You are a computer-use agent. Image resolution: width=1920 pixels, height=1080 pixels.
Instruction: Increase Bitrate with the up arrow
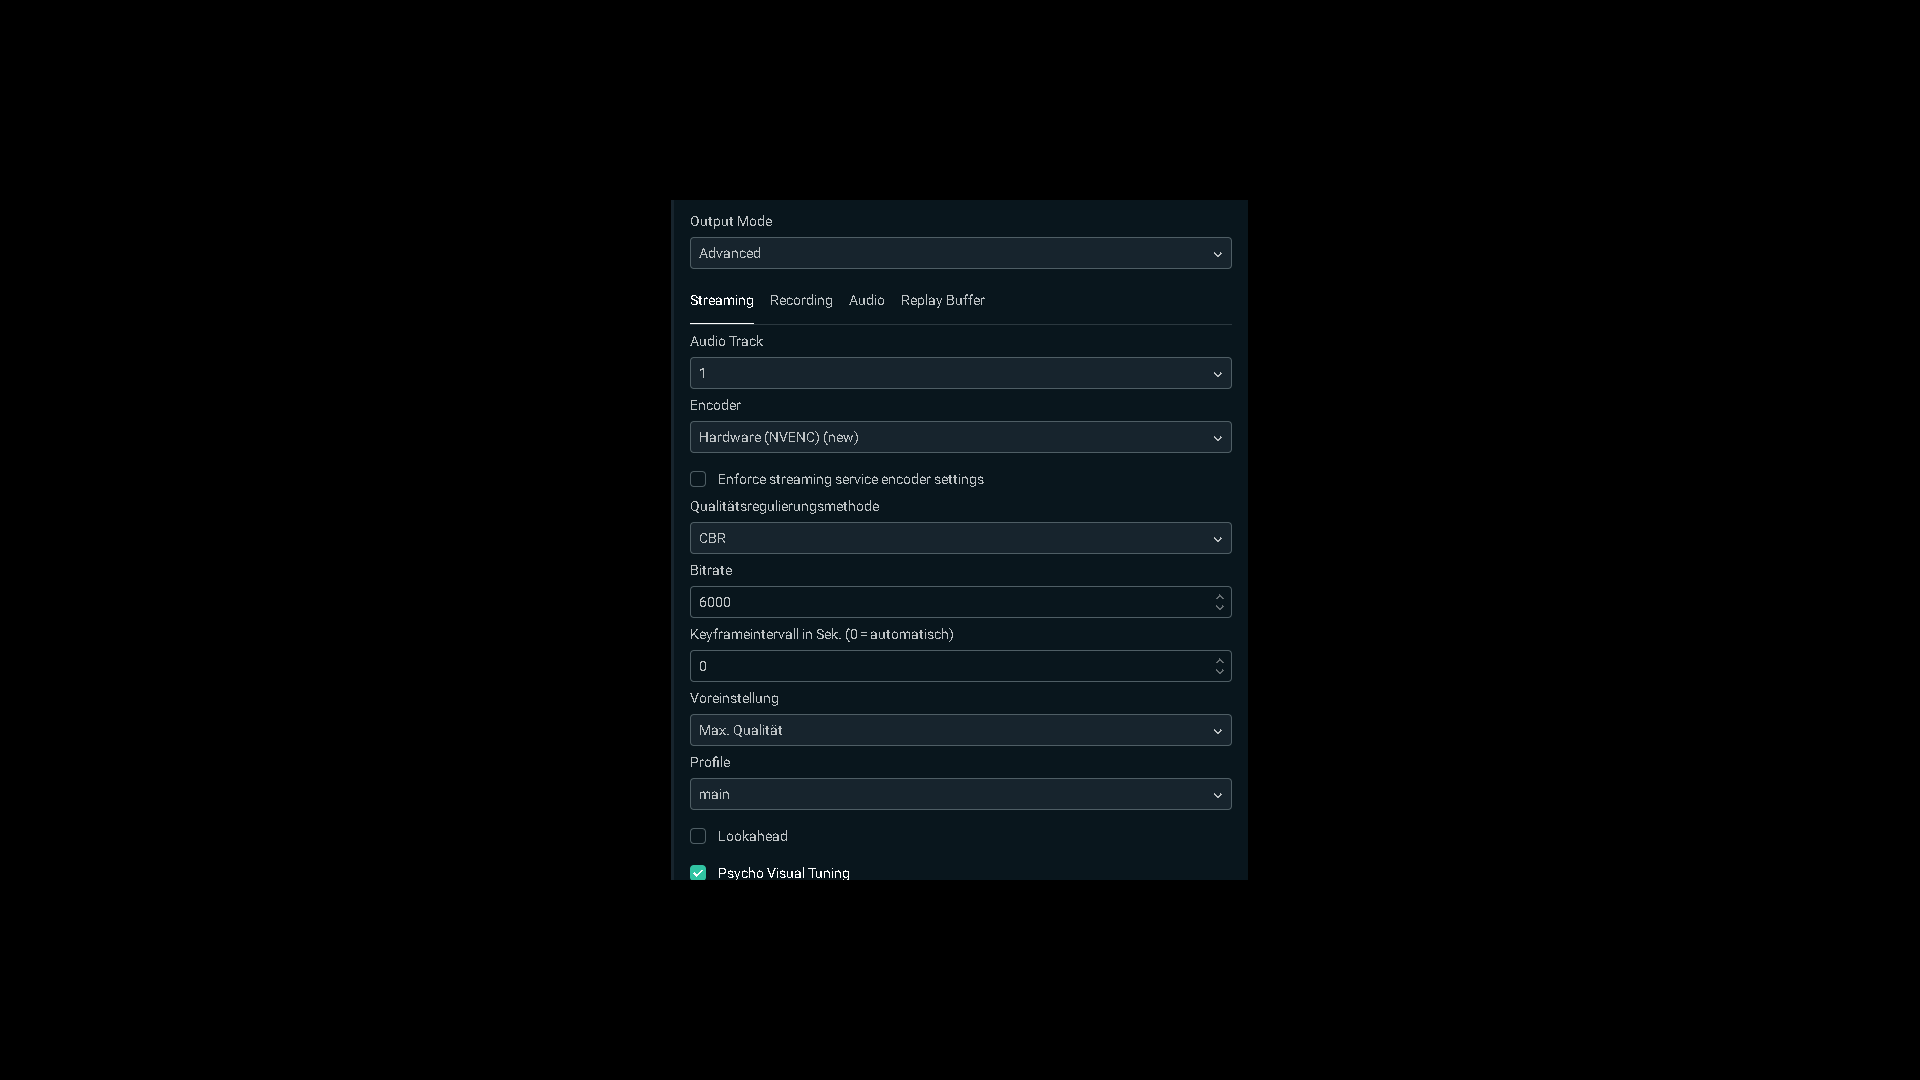tap(1219, 596)
